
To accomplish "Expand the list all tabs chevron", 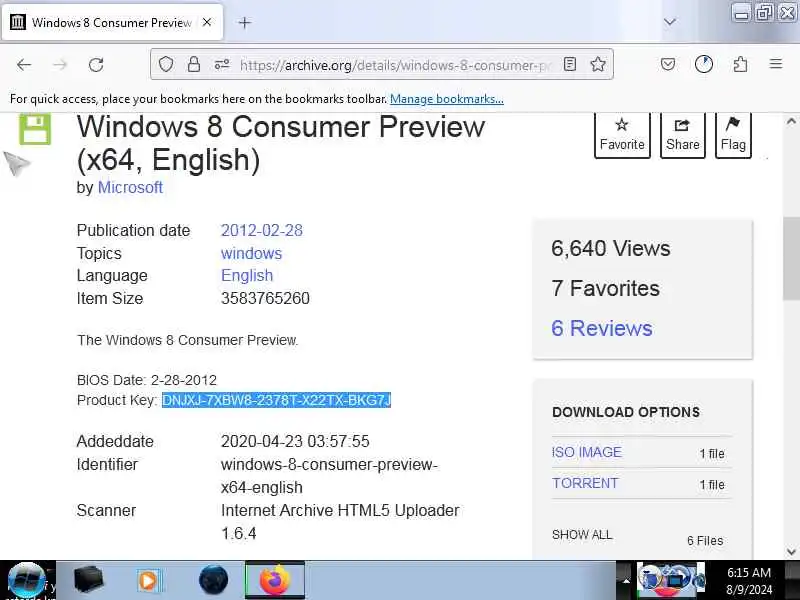I will click(x=670, y=22).
